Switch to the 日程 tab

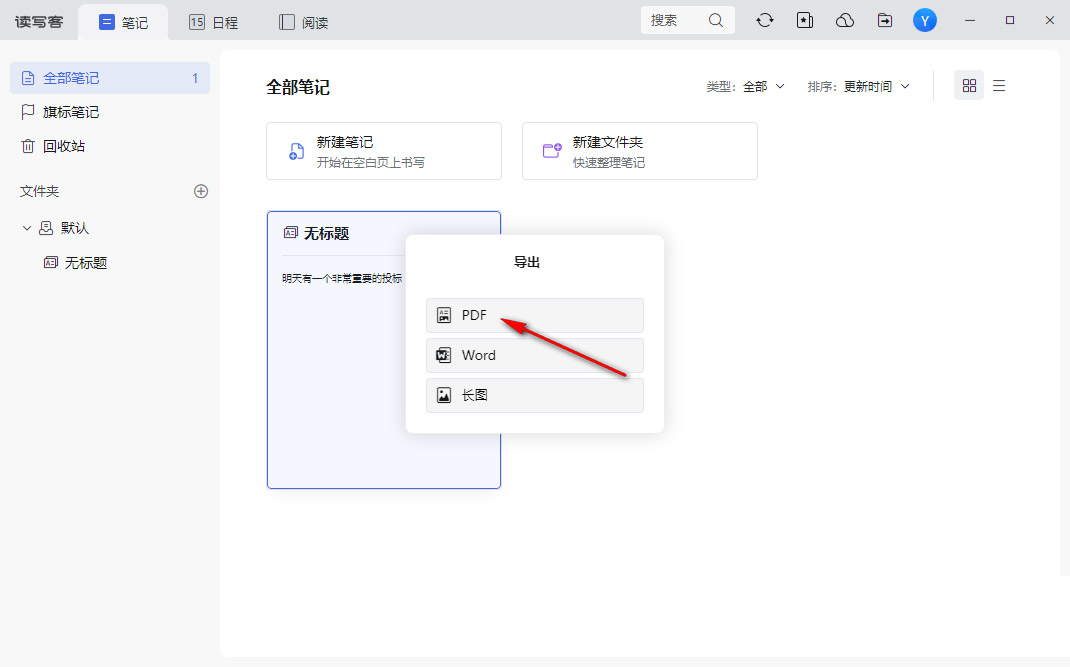pyautogui.click(x=213, y=23)
